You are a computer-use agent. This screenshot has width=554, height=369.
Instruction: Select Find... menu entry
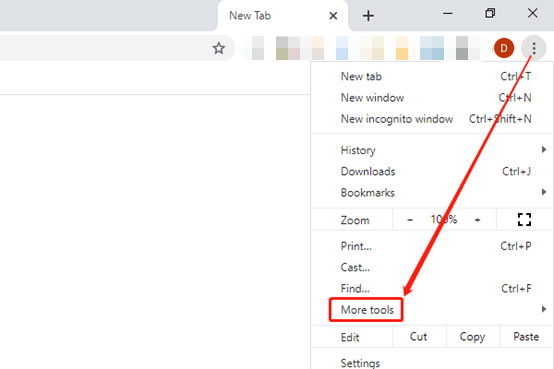432,288
